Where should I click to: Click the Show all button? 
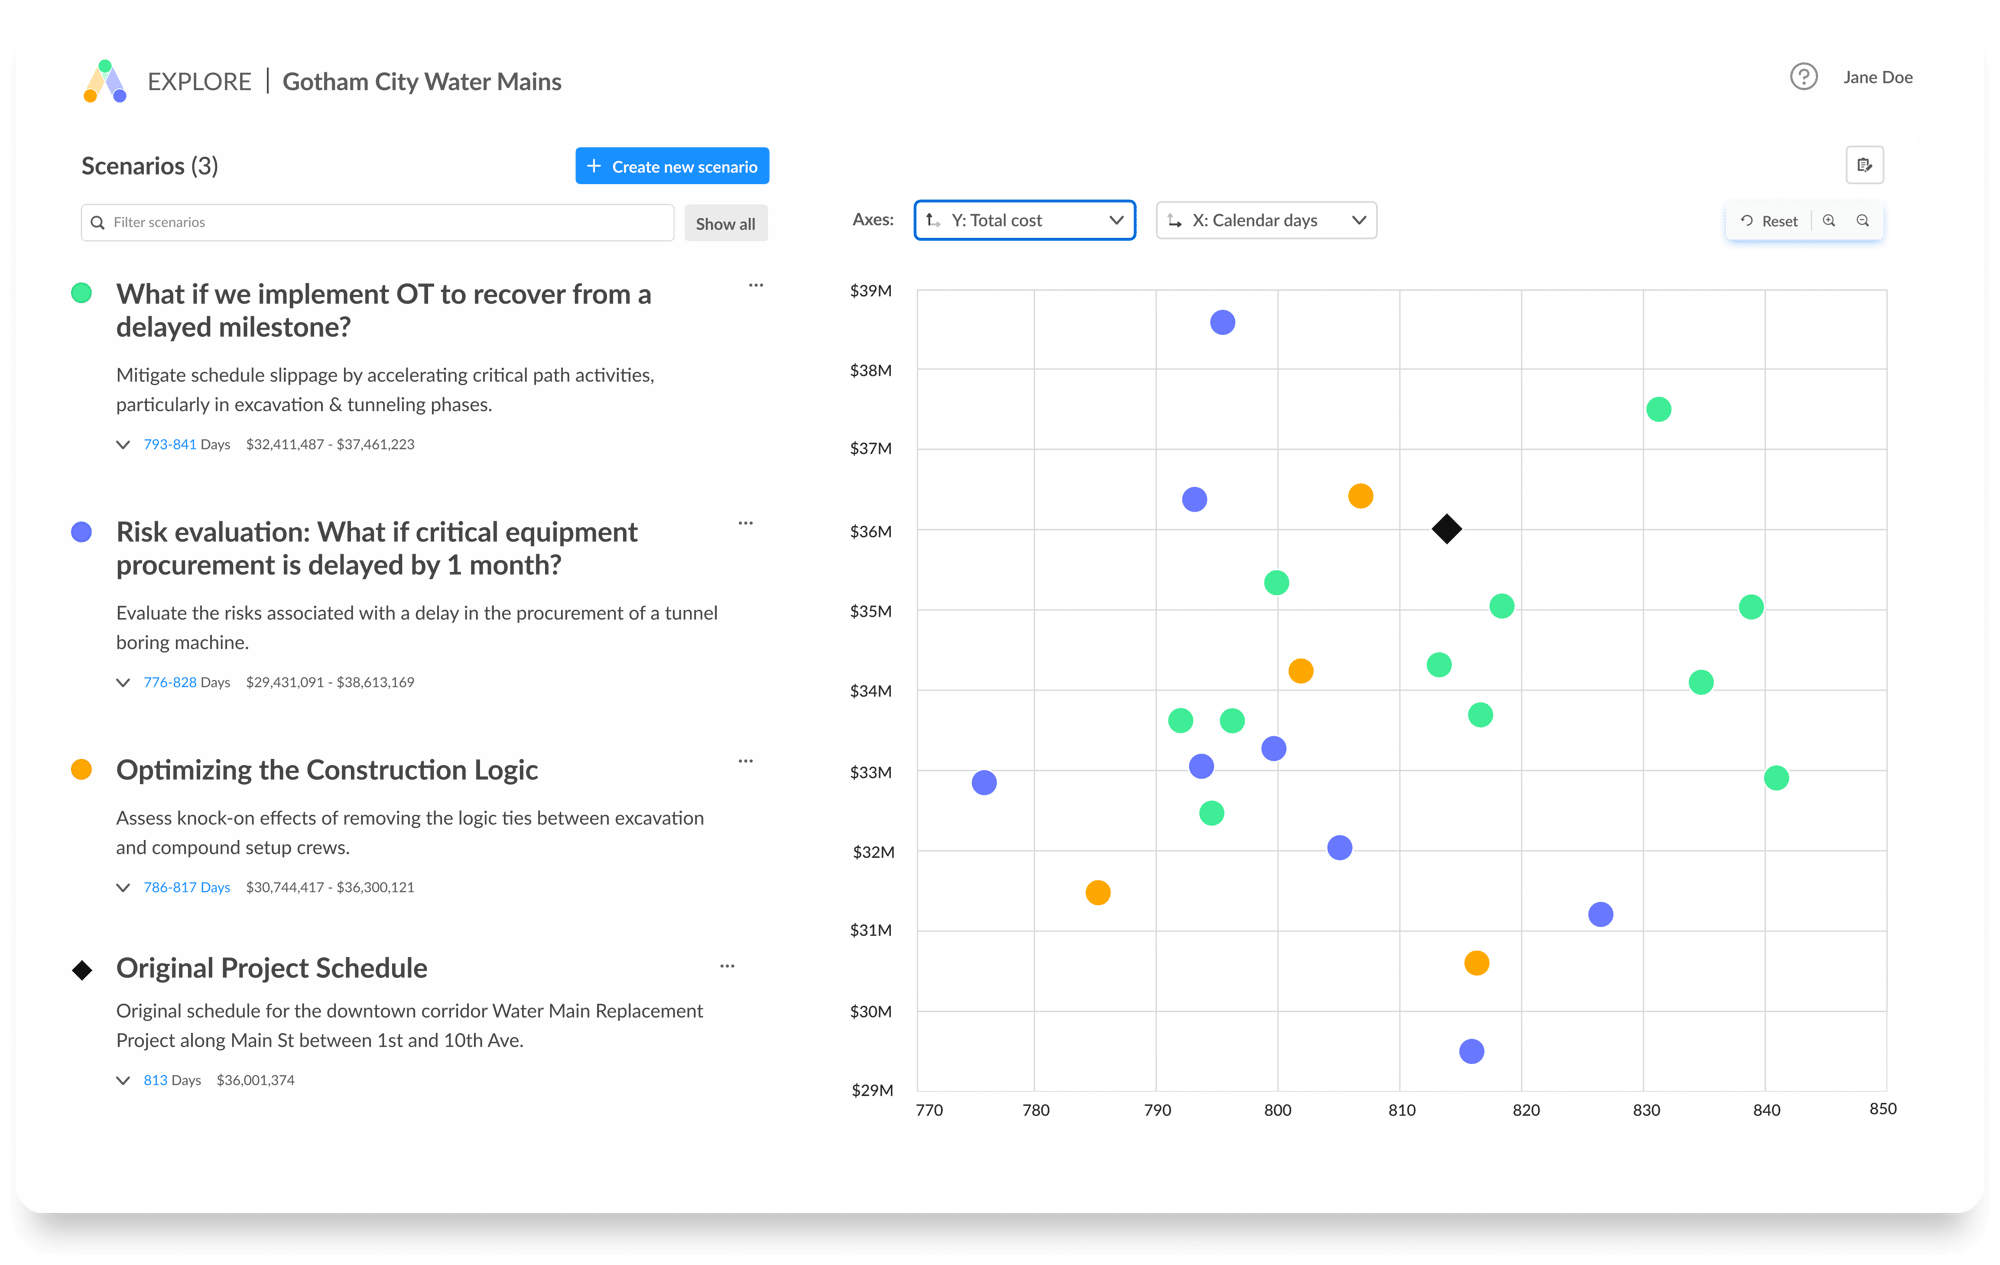click(725, 224)
